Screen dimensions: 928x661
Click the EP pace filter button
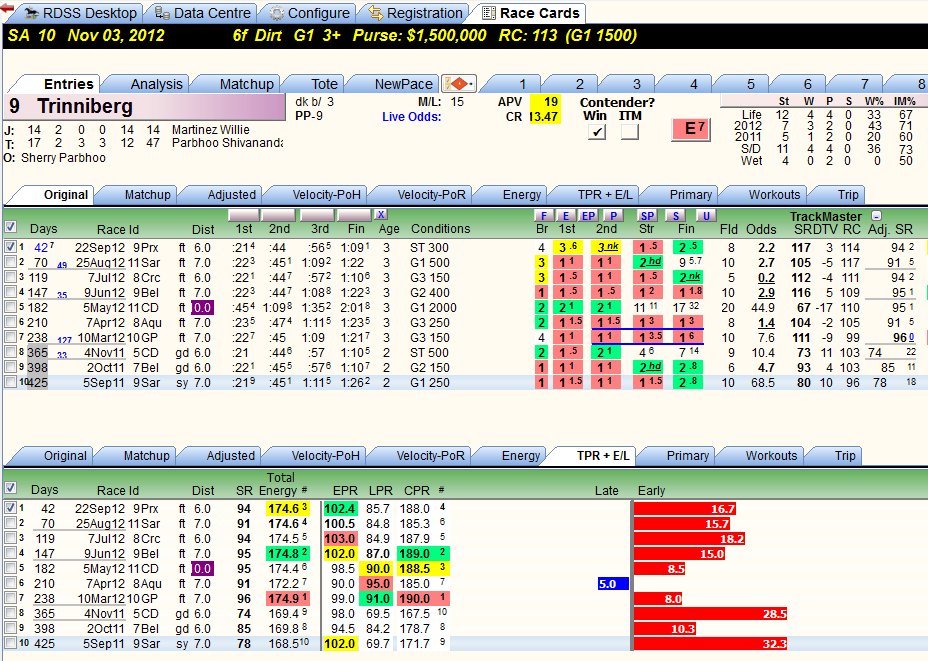pos(588,215)
